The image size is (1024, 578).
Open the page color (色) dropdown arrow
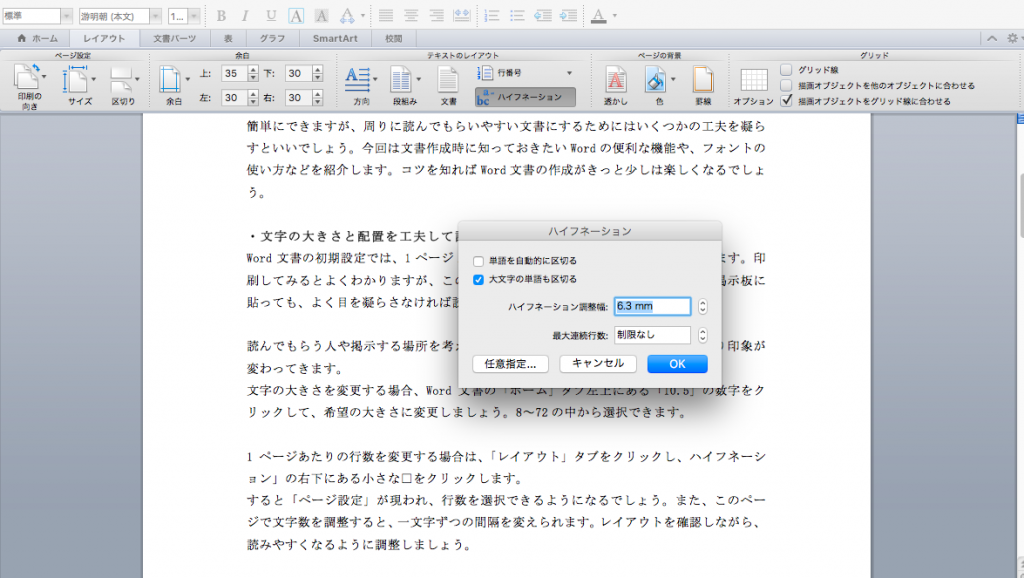(673, 80)
